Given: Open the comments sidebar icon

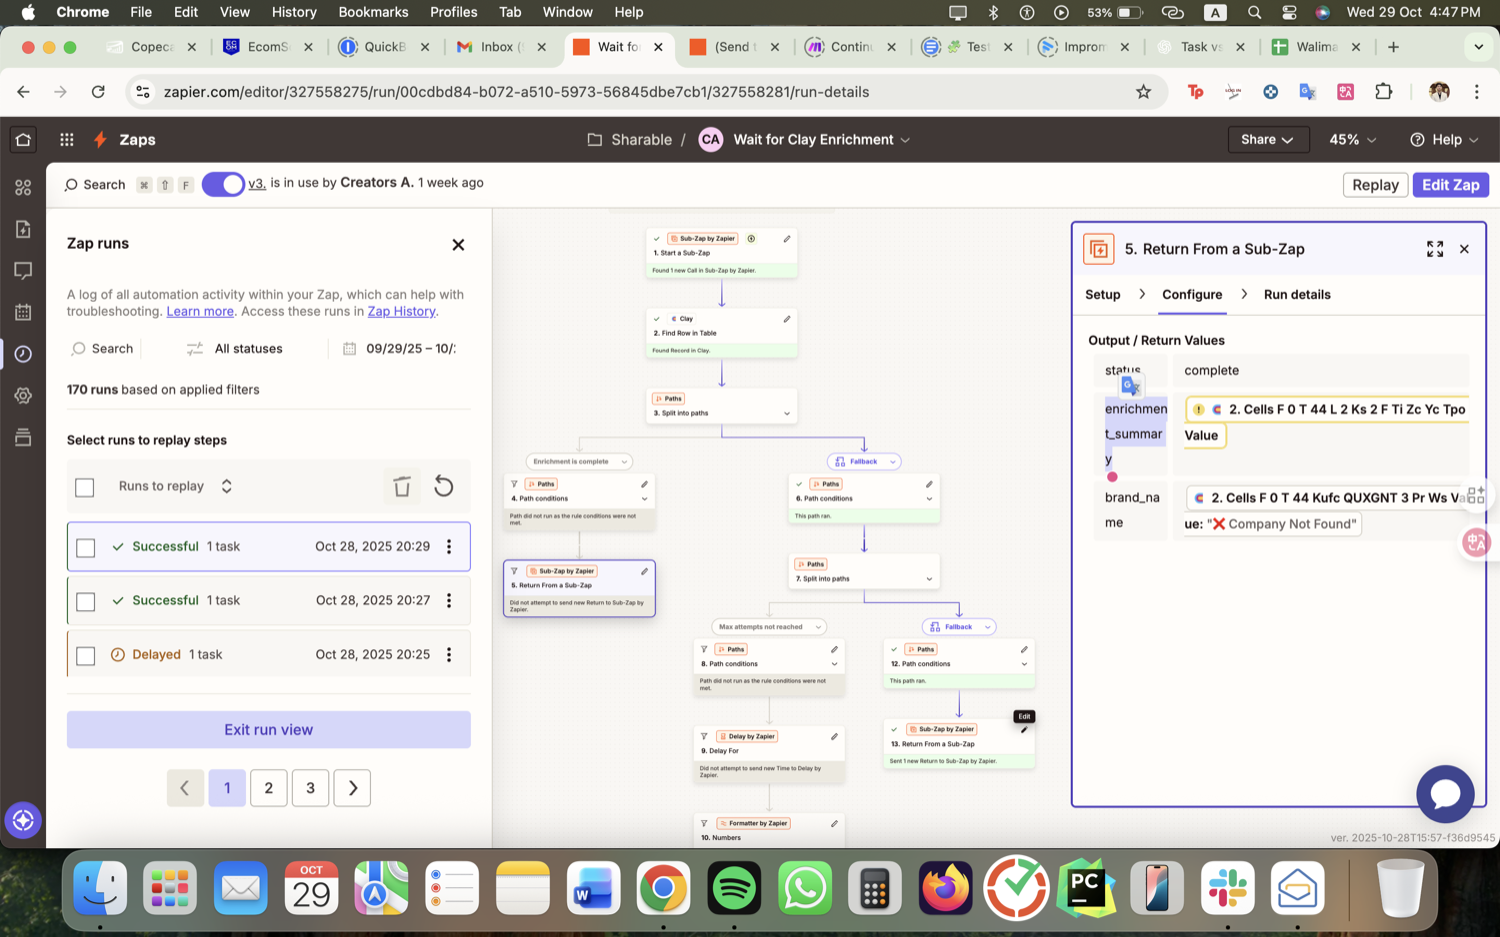Looking at the screenshot, I should [x=23, y=271].
